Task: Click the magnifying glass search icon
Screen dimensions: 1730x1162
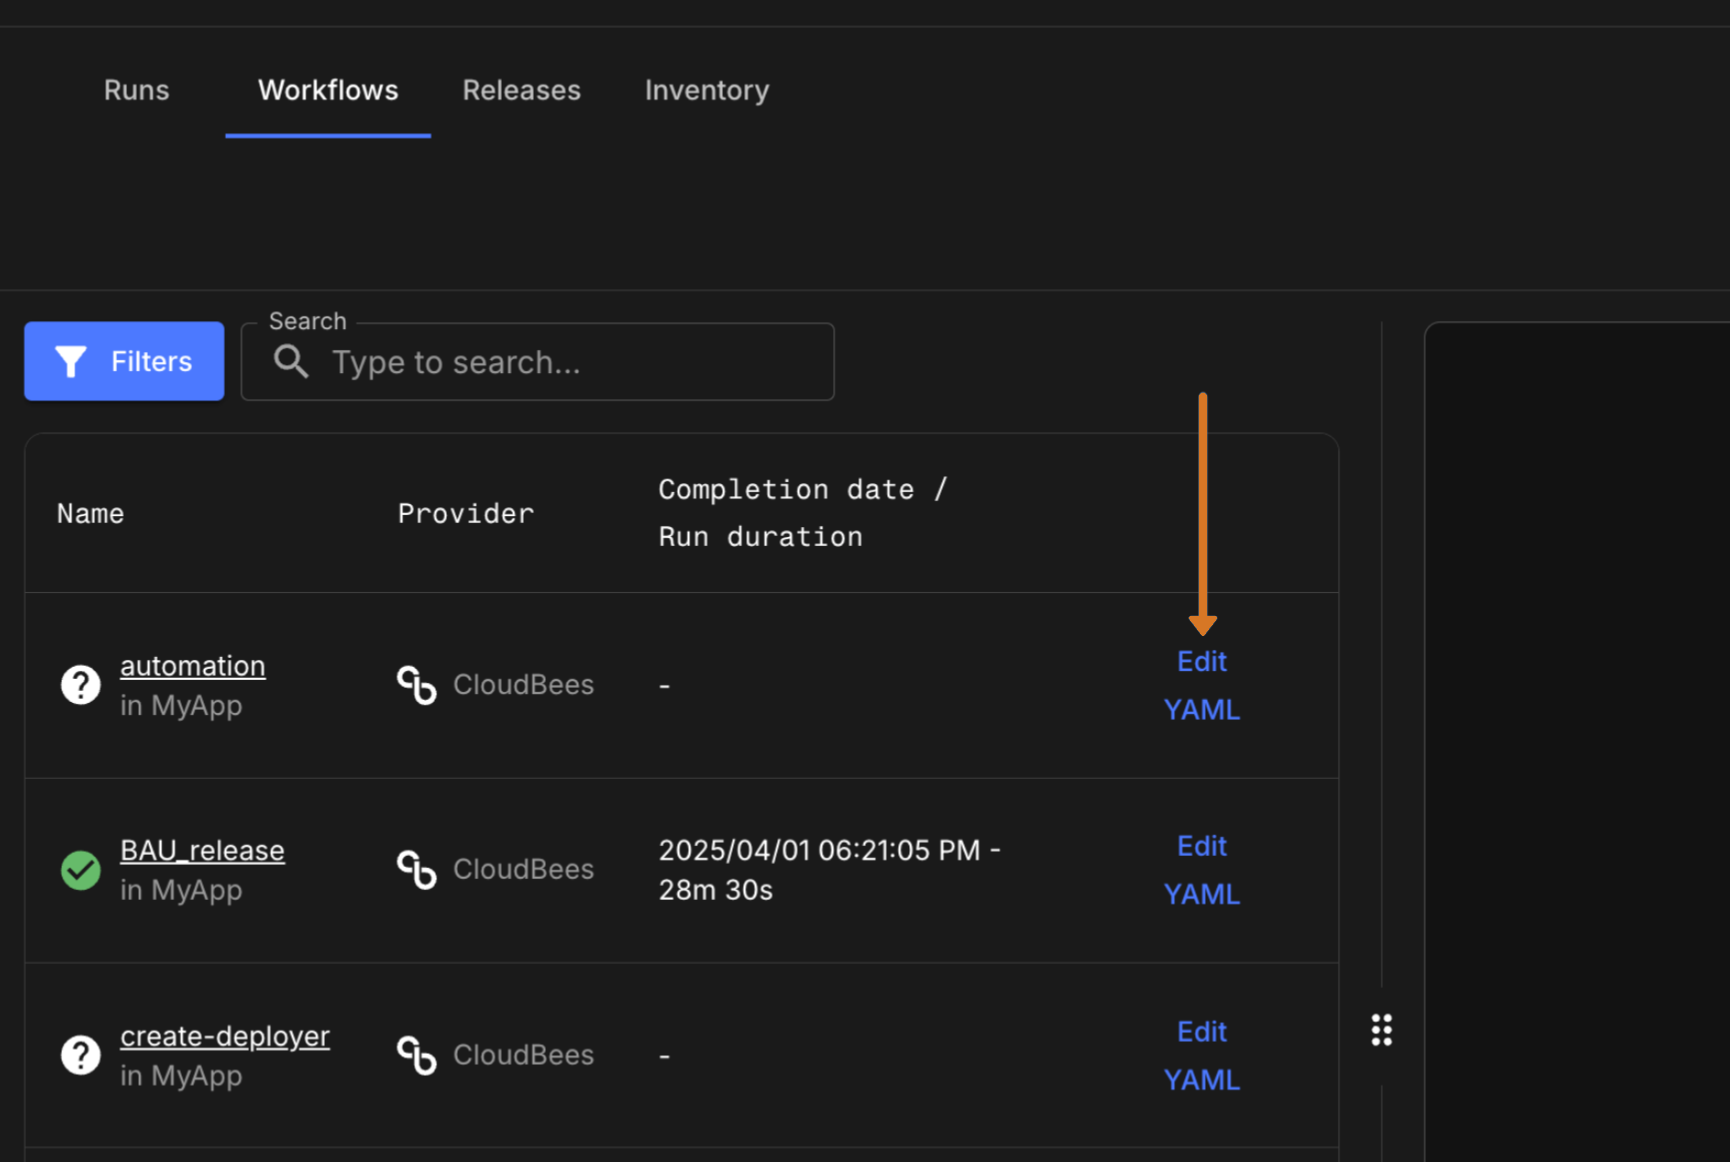Action: pyautogui.click(x=291, y=361)
